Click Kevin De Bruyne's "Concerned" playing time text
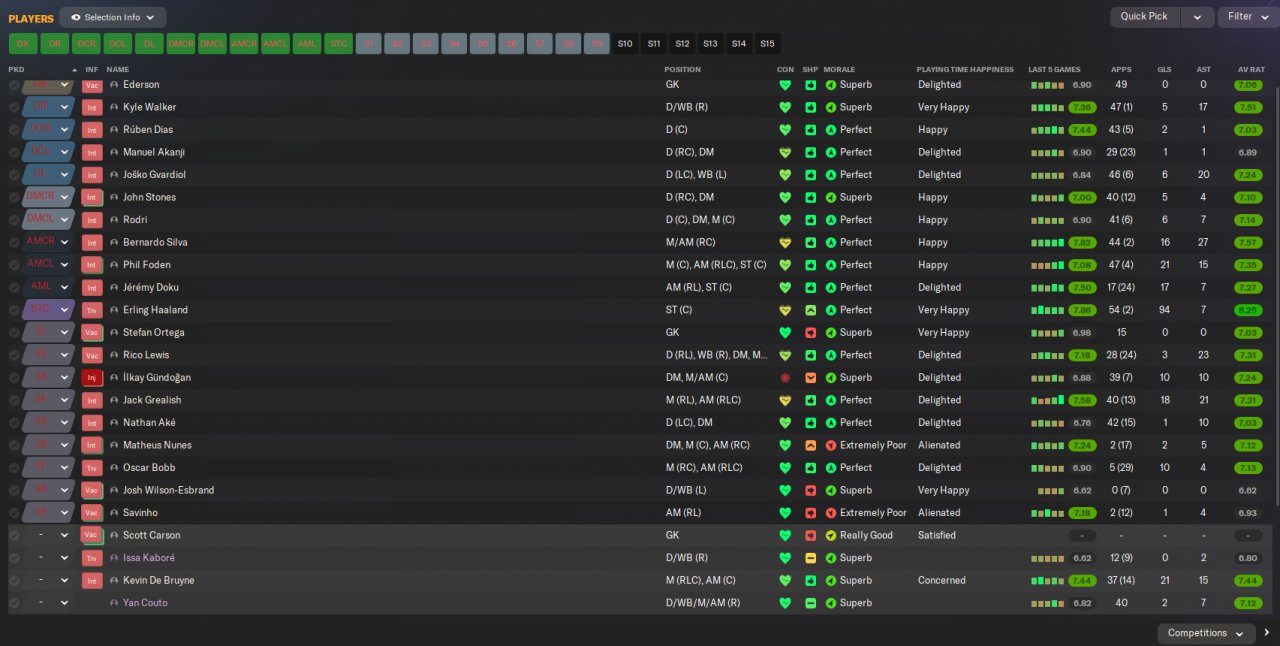Viewport: 1280px width, 646px height. [942, 580]
